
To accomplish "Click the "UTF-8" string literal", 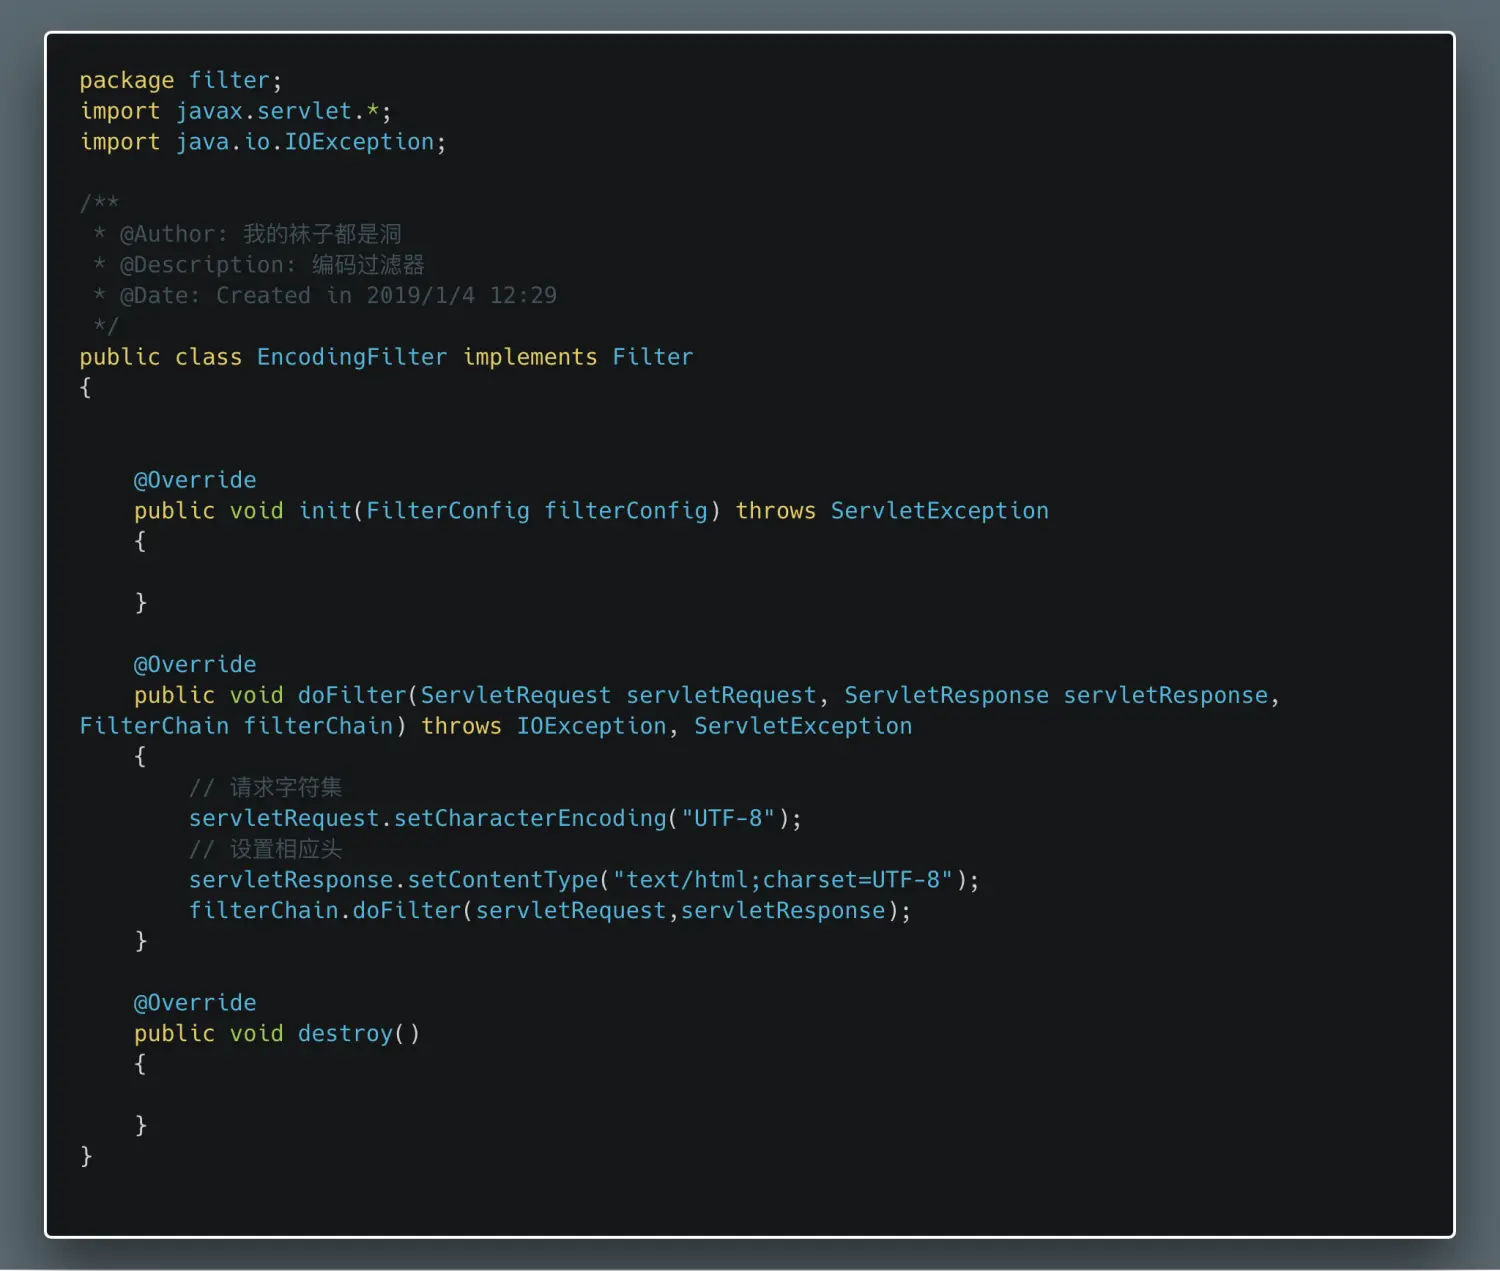I will [728, 819].
